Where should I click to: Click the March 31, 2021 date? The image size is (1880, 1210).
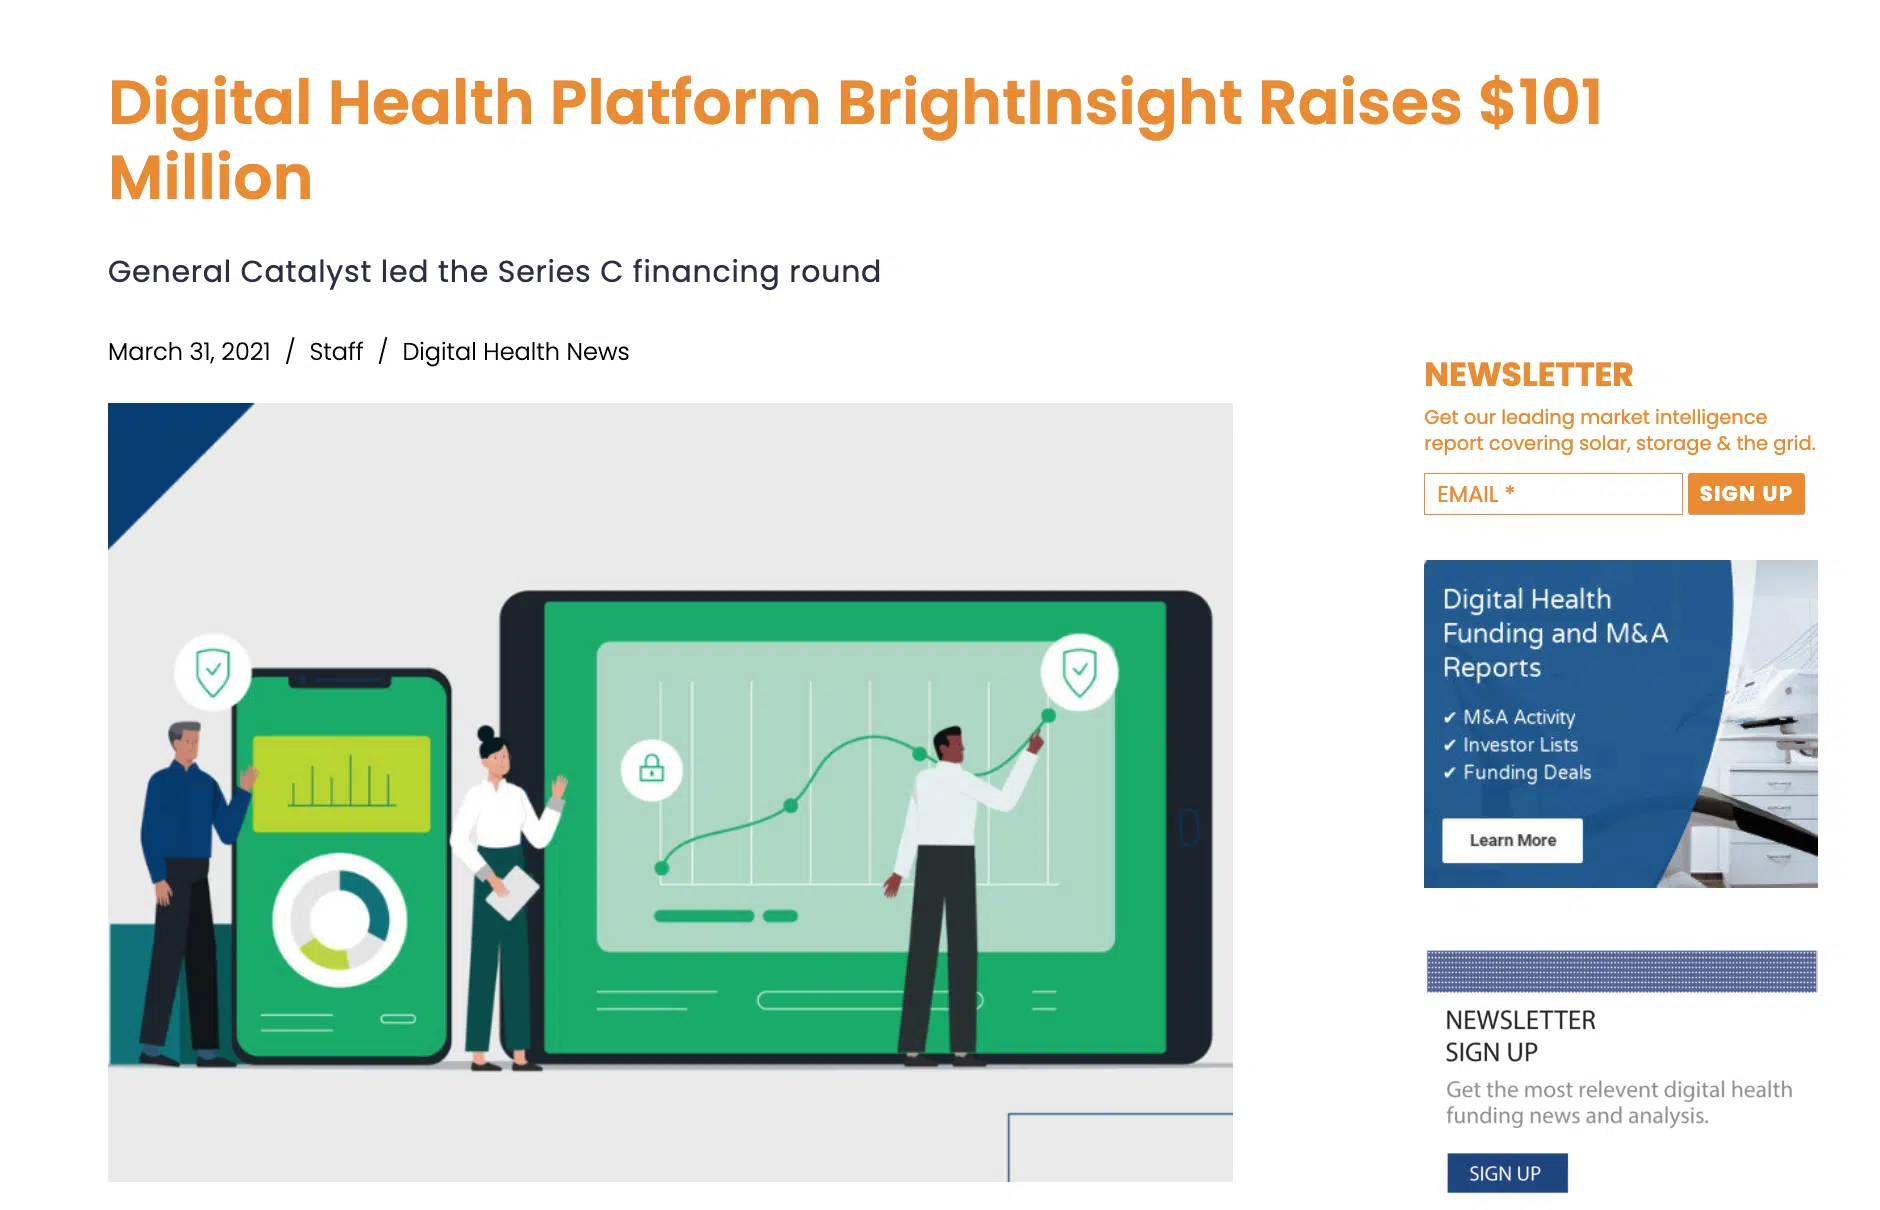[x=189, y=352]
